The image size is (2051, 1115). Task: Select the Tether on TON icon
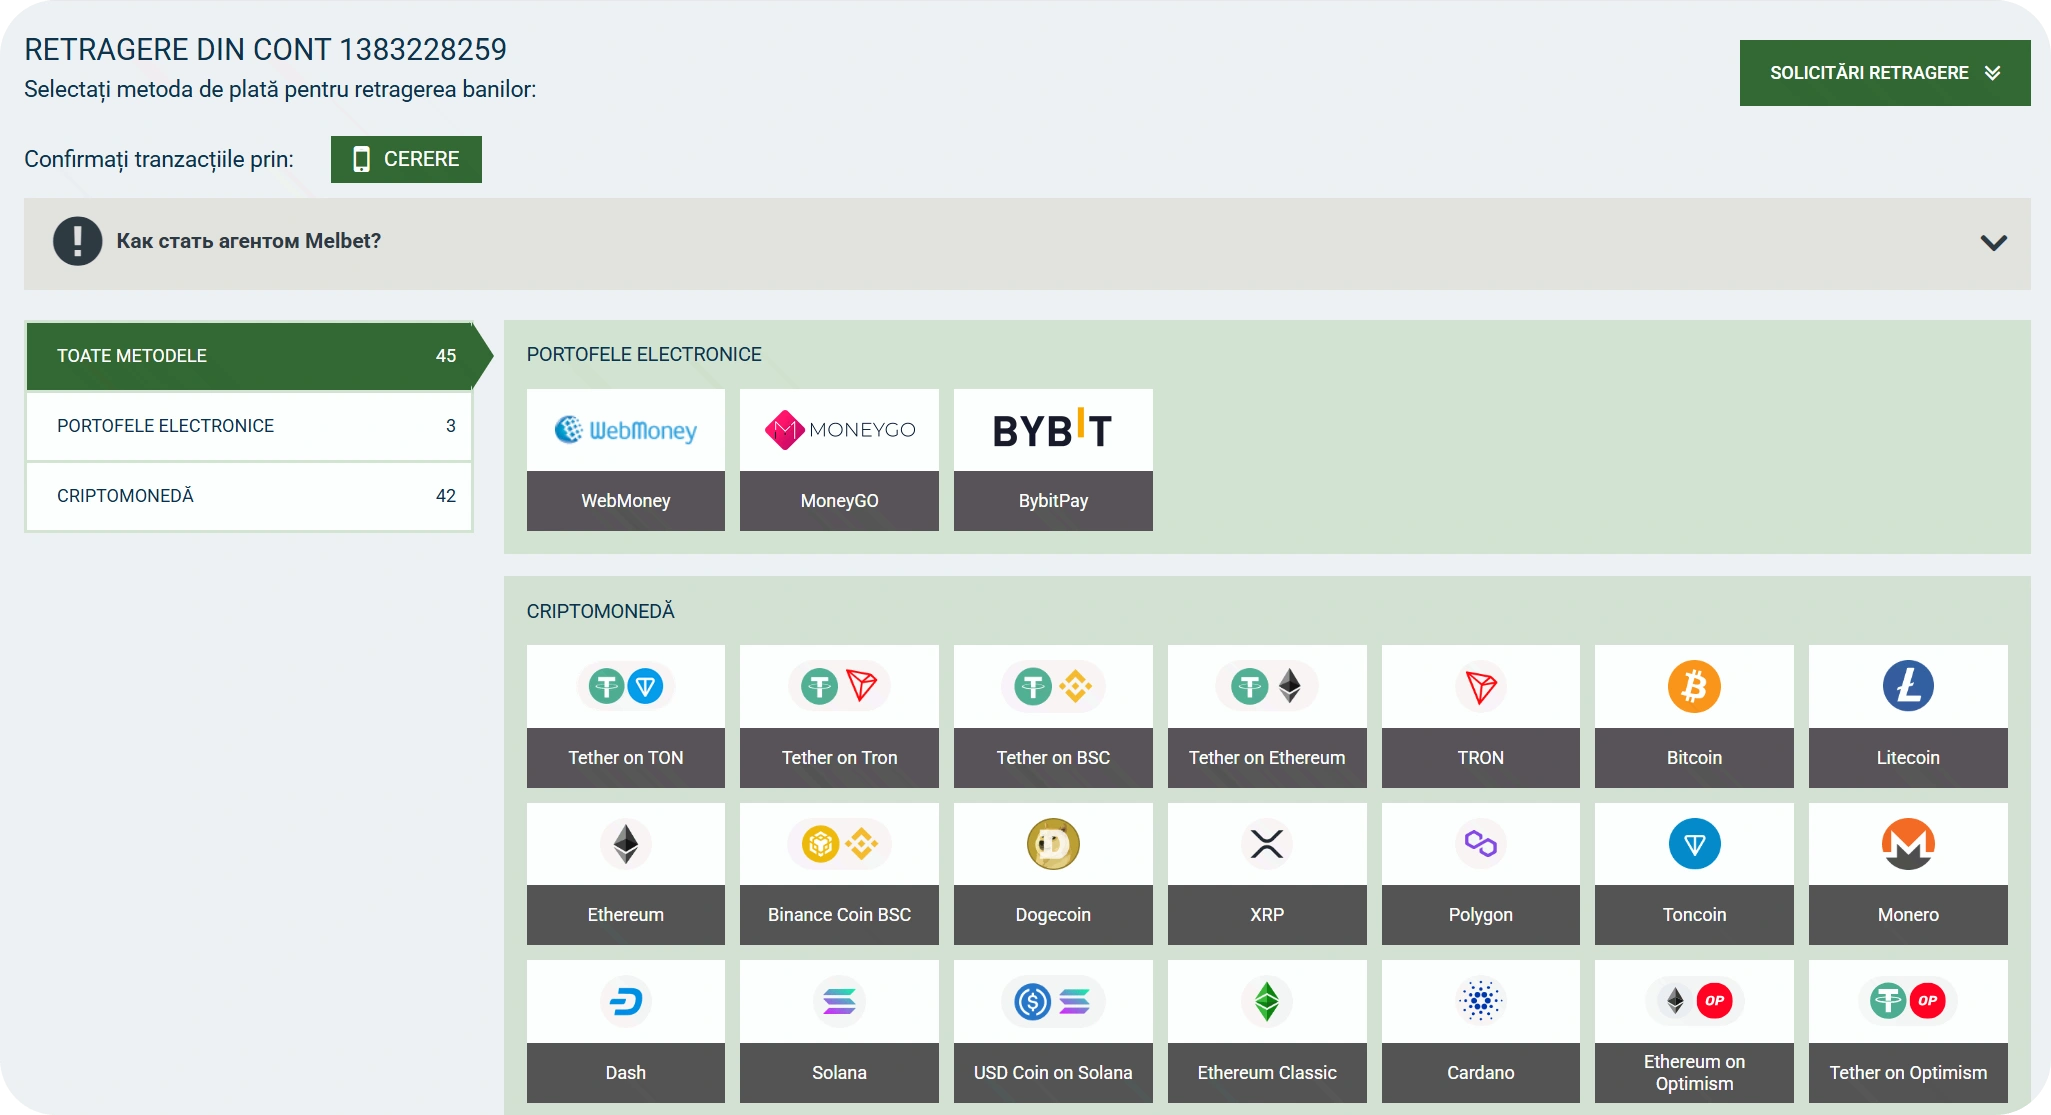626,686
